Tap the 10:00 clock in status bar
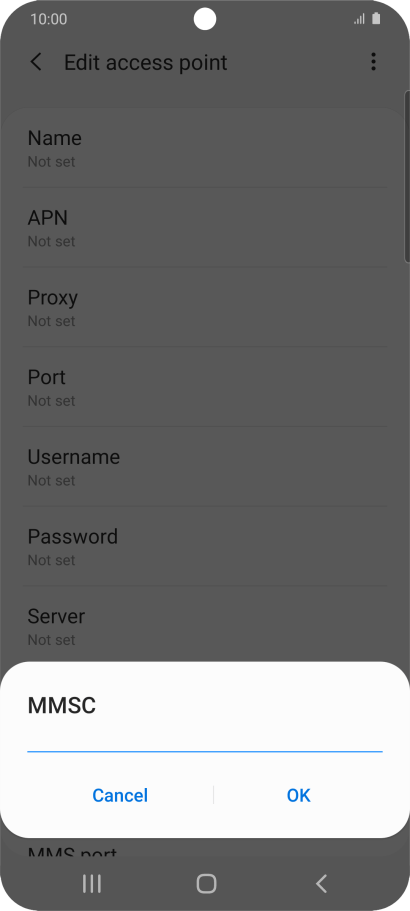This screenshot has width=410, height=911. (49, 19)
